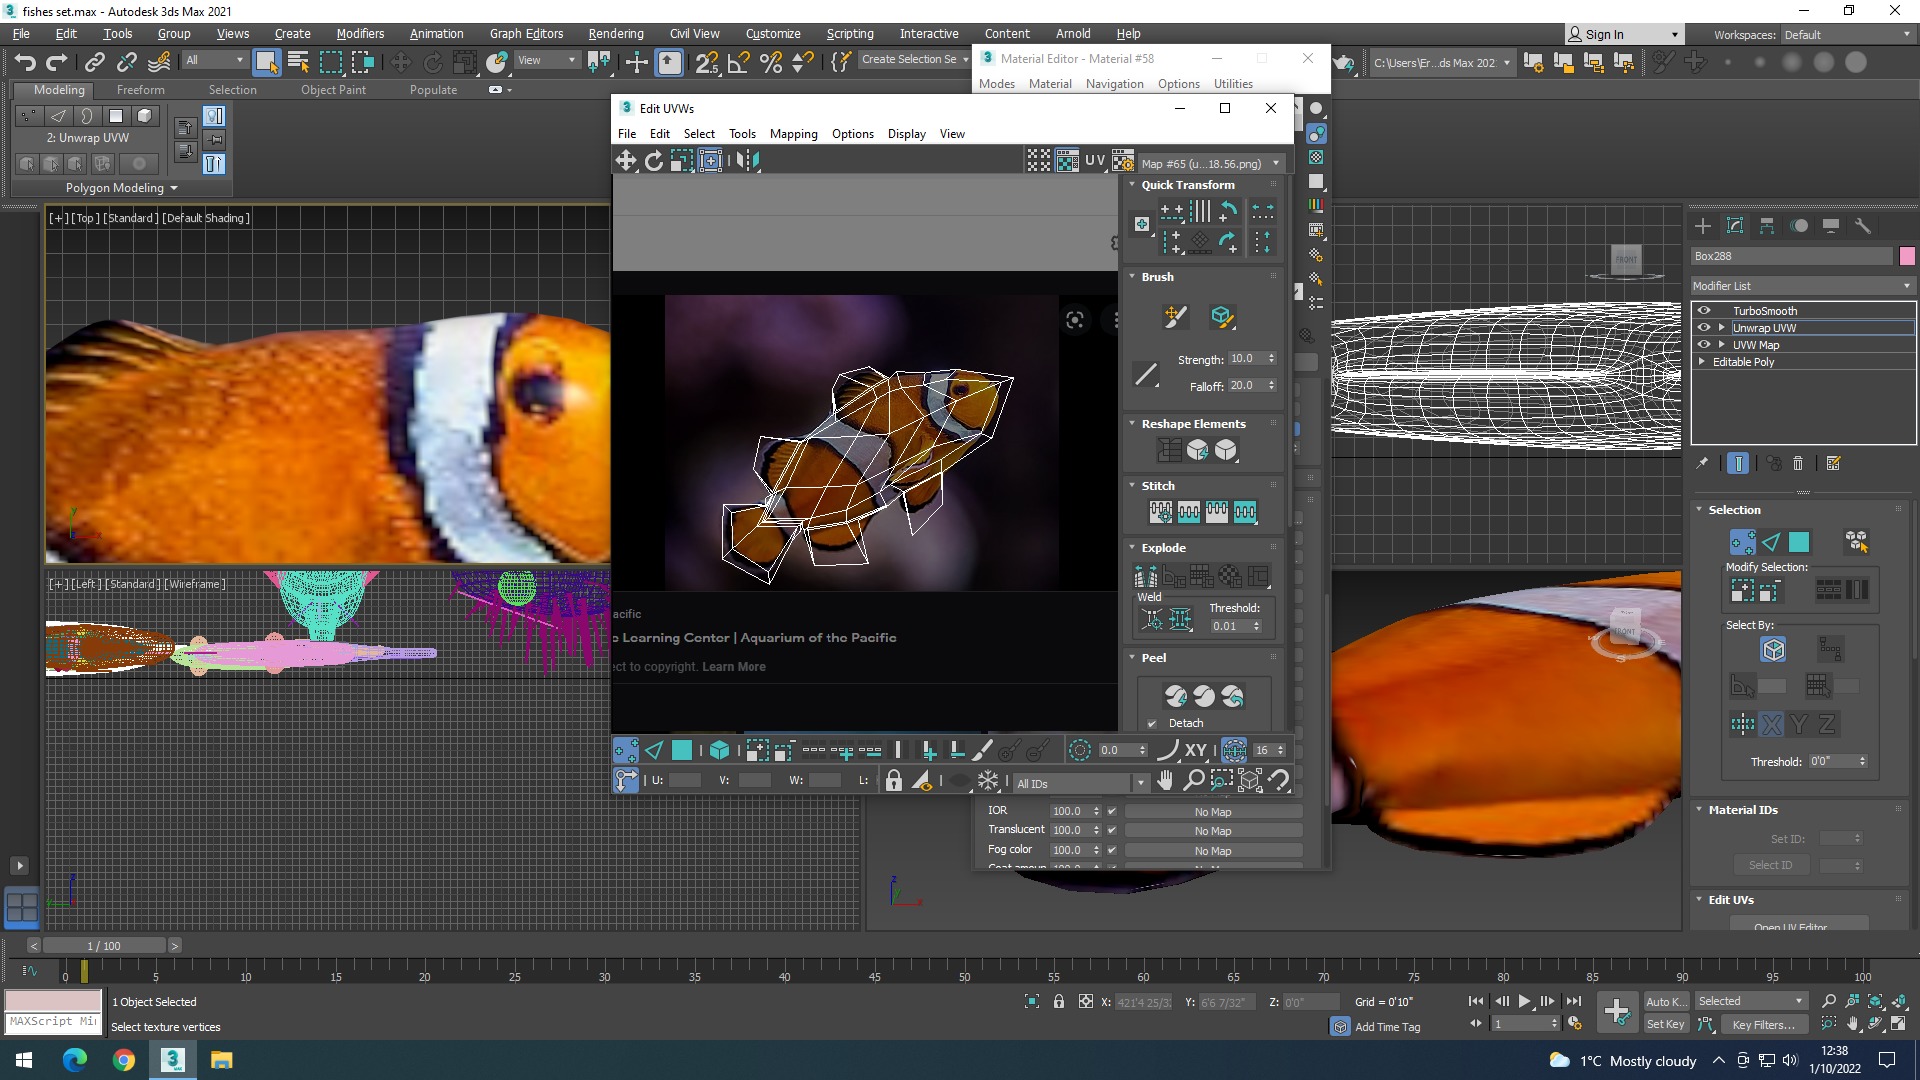The width and height of the screenshot is (1920, 1080).
Task: Open the Modifier List dropdown
Action: click(x=1802, y=286)
